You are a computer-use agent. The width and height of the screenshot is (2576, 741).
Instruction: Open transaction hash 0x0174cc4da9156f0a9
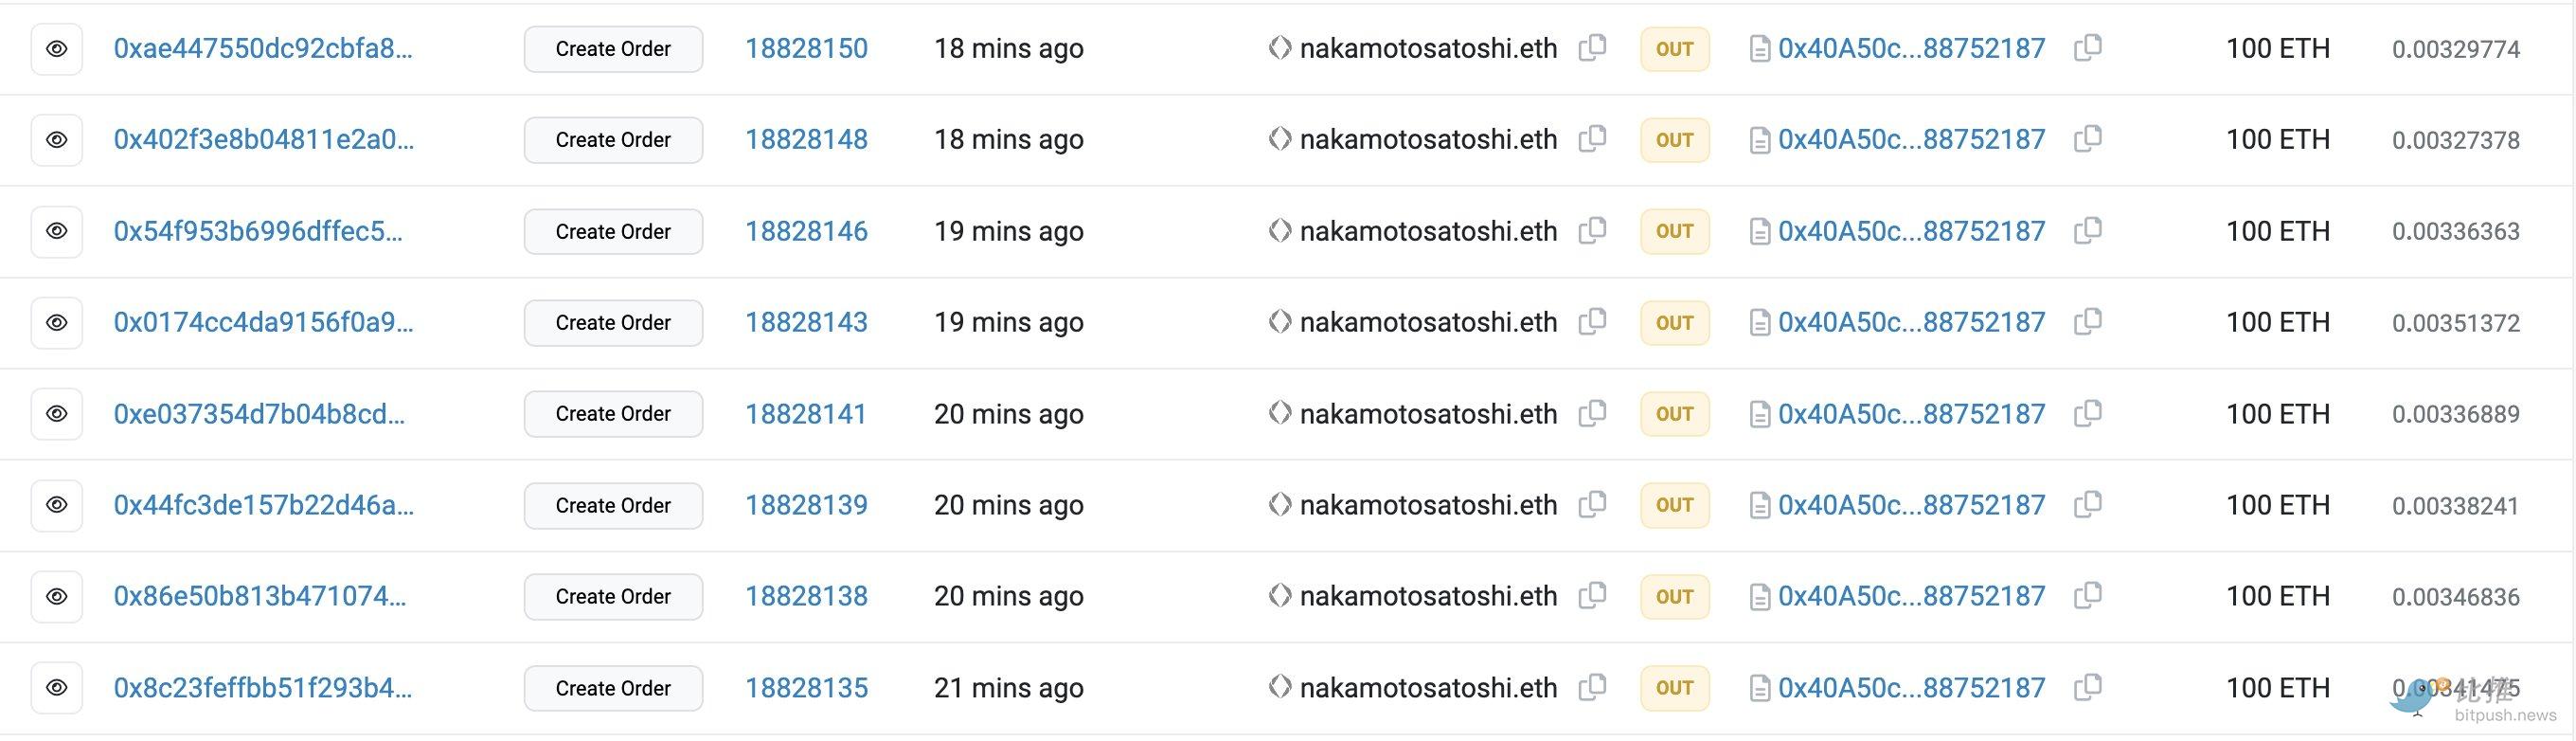[x=263, y=322]
